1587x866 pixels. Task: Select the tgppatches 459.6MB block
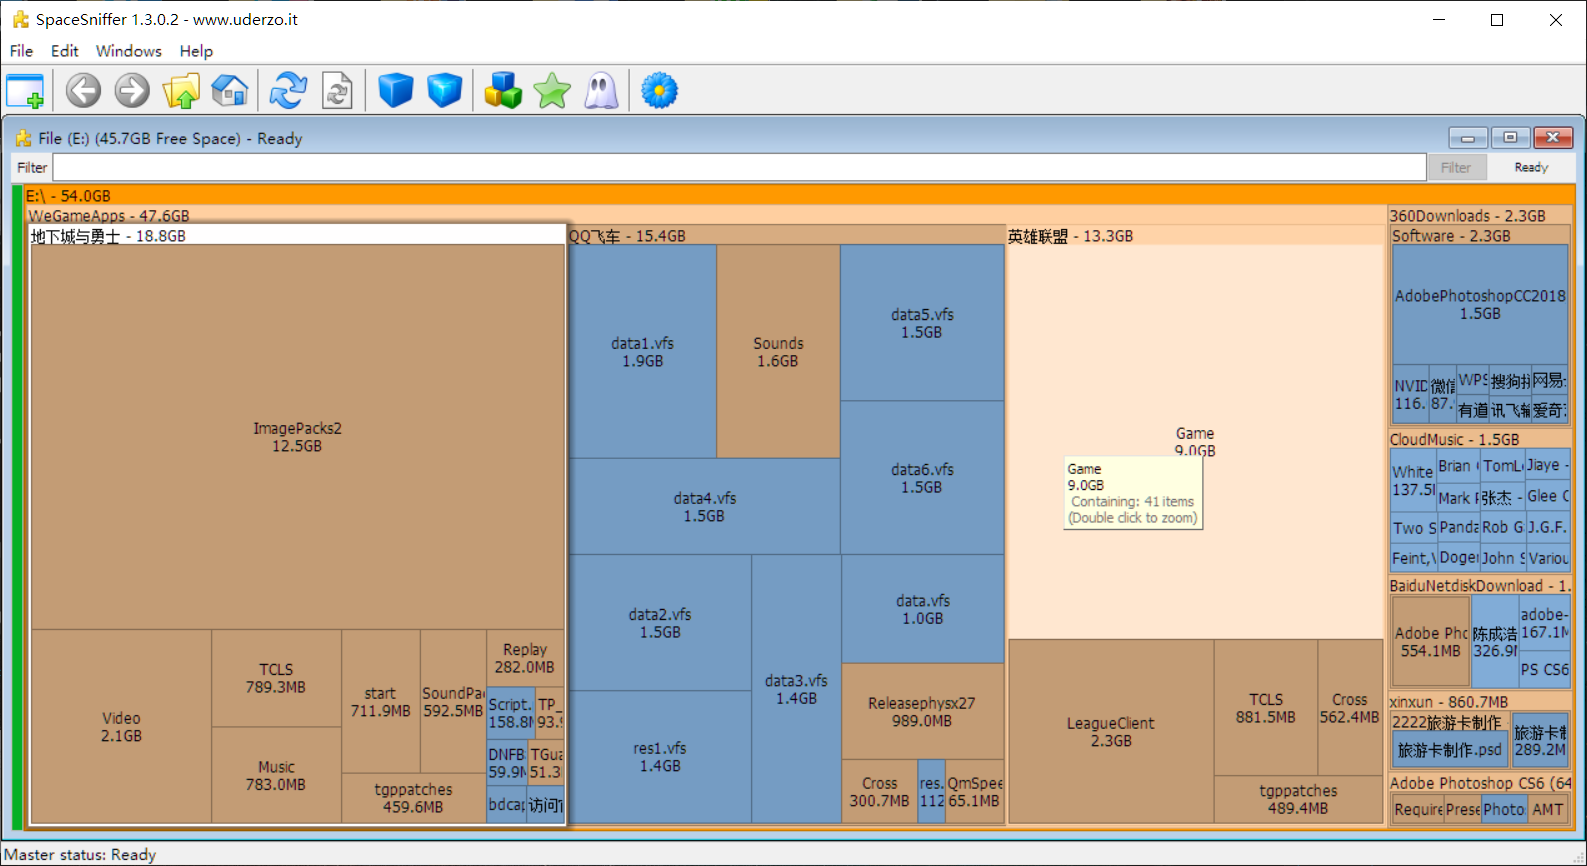click(413, 798)
